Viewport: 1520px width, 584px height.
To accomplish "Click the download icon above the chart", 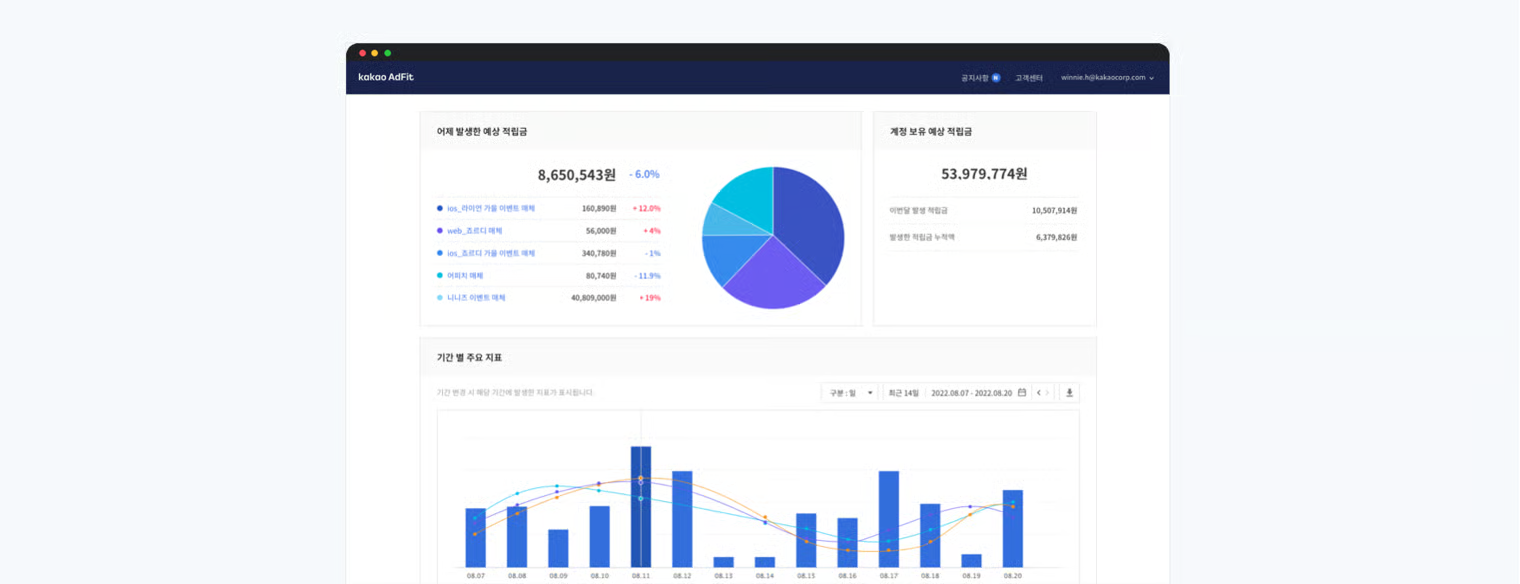I will [1069, 393].
